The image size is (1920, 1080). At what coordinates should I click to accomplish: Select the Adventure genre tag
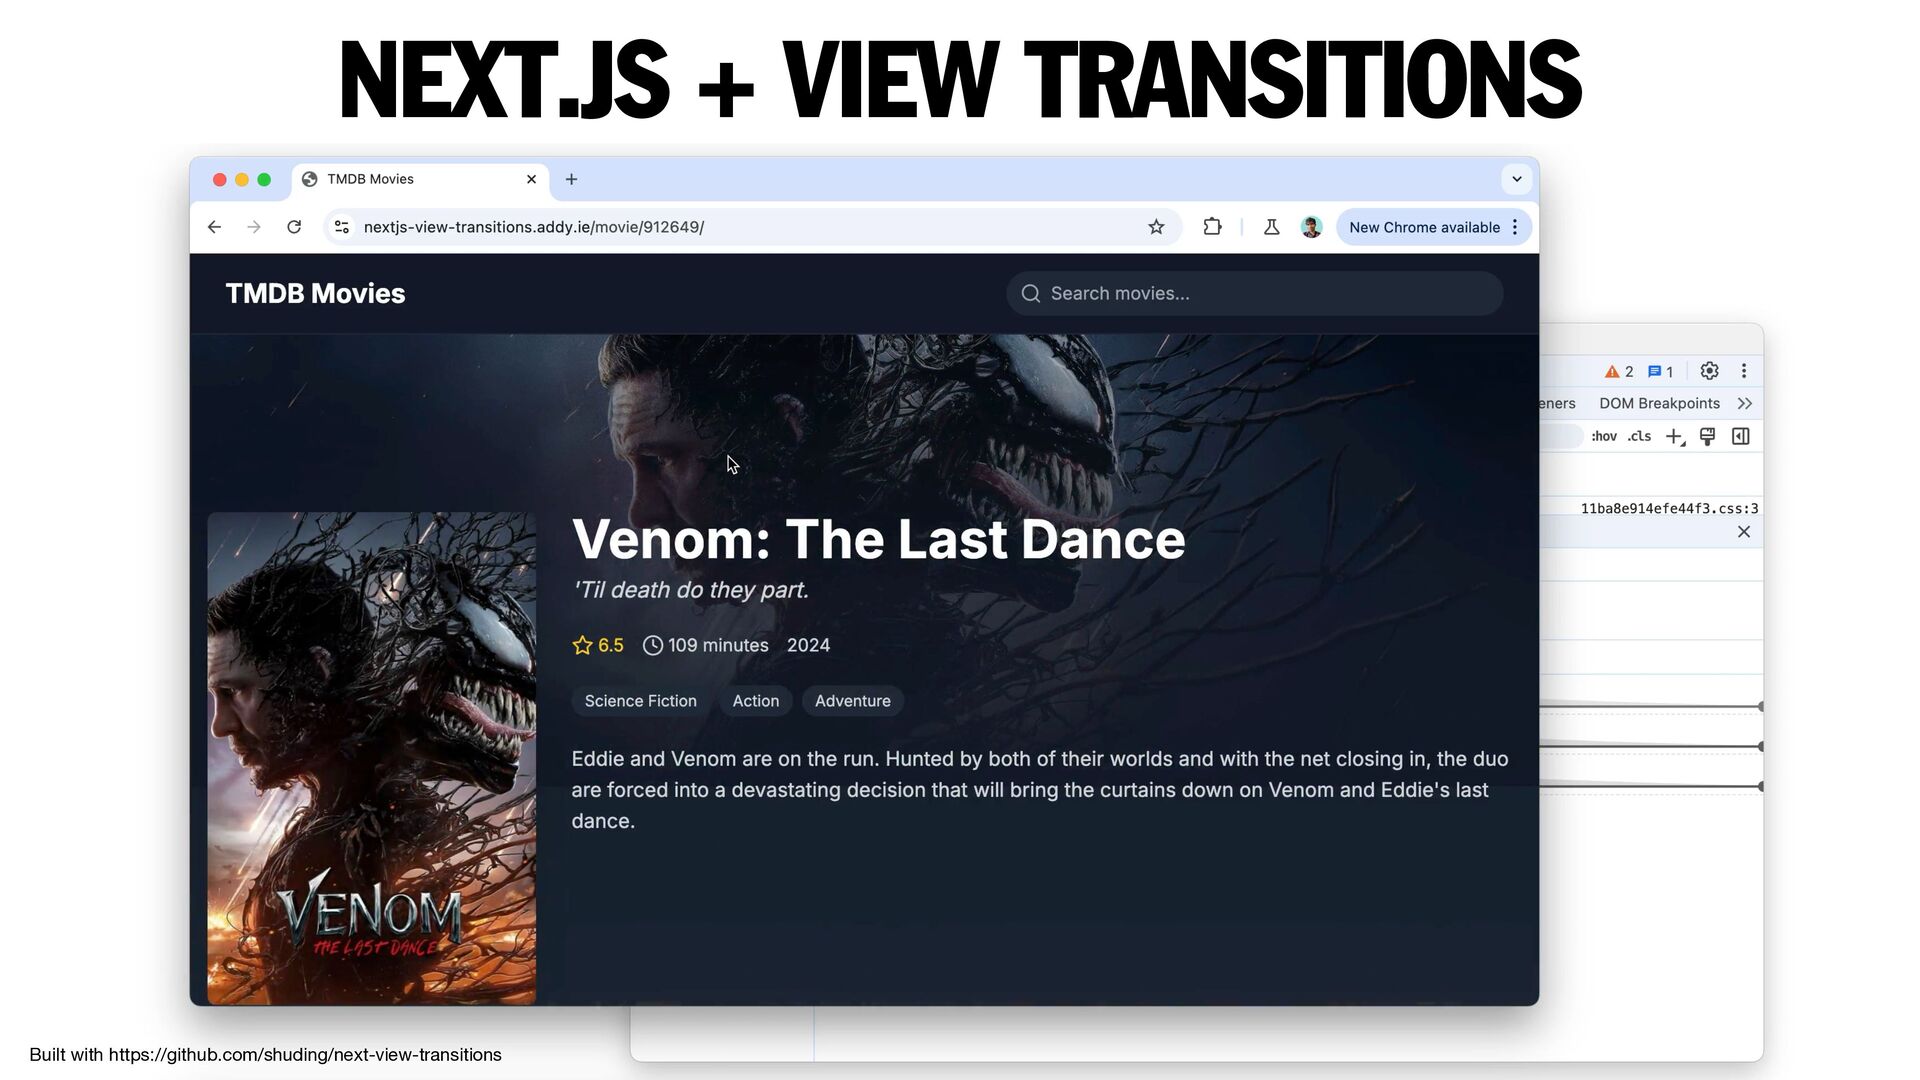point(852,701)
